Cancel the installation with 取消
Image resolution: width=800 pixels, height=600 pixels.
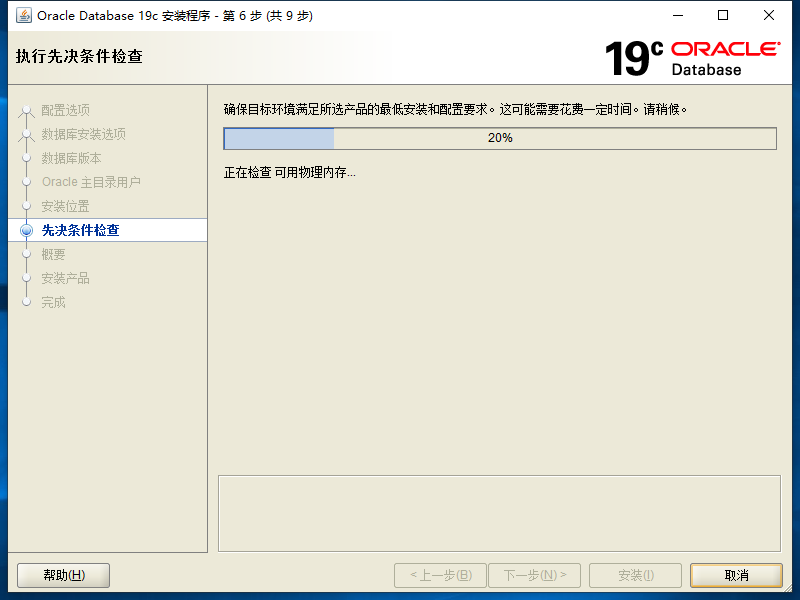pyautogui.click(x=736, y=576)
